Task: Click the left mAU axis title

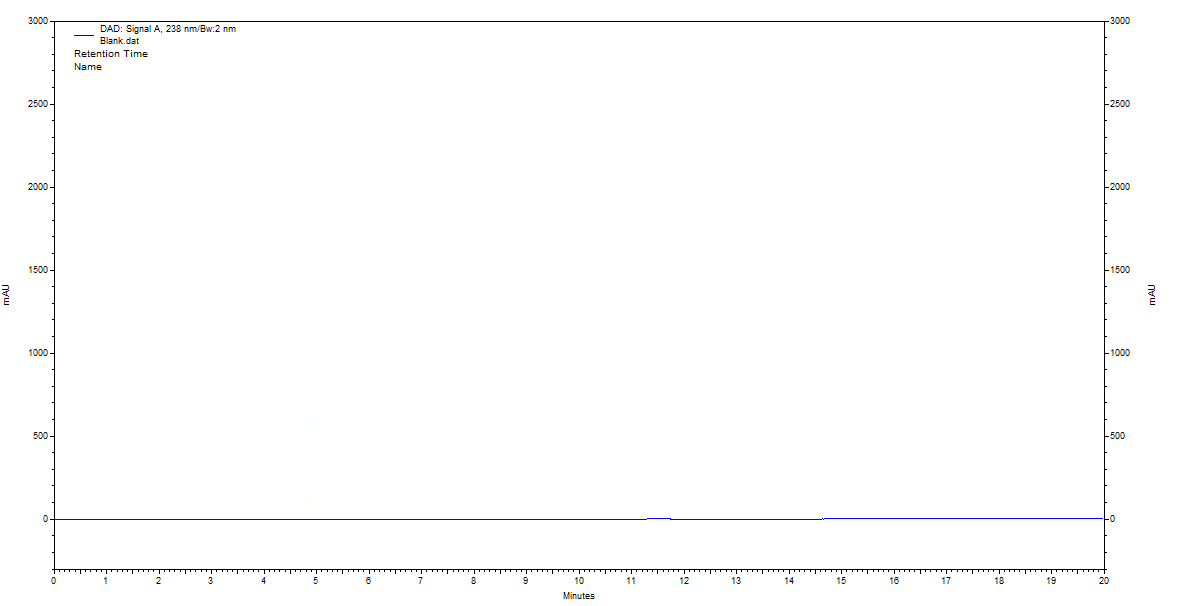Action: [x=6, y=294]
